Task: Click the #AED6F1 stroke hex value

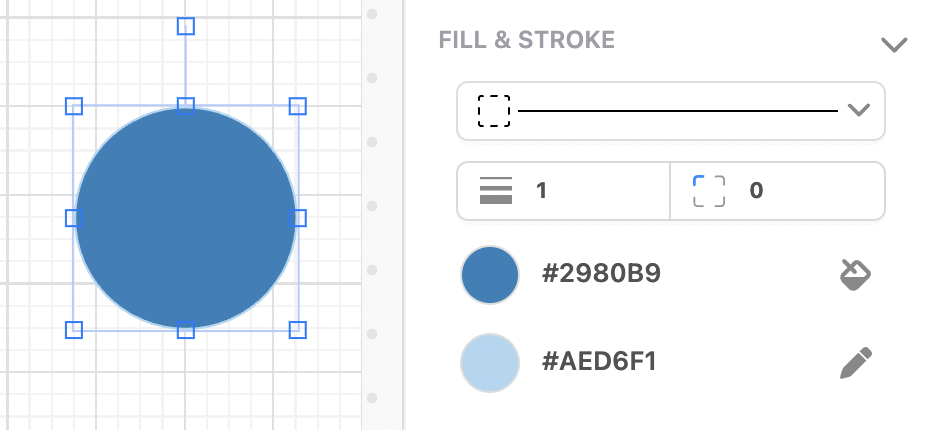Action: [599, 362]
